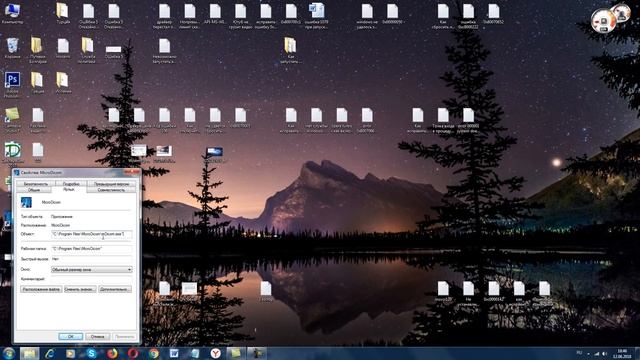This screenshot has width=640, height=360.
Task: Launch Firefox from the taskbar
Action: pos(112,353)
